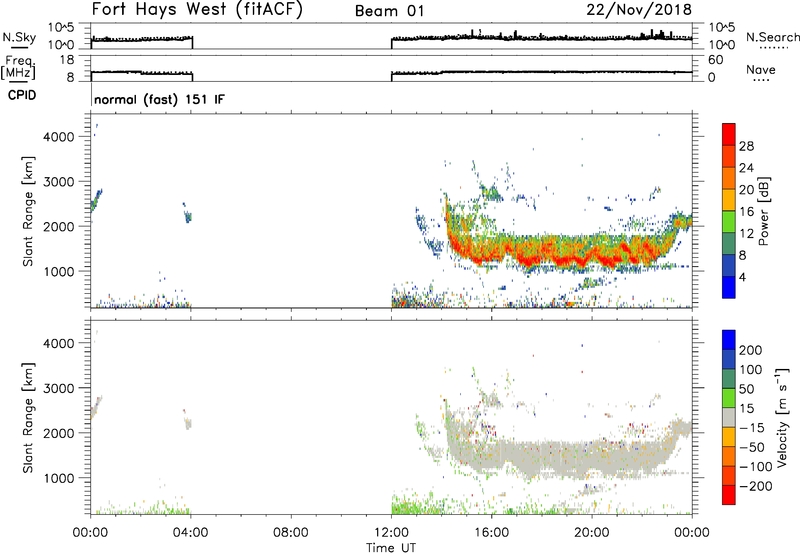The width and height of the screenshot is (800, 554).
Task: Click the '04:00' time axis tick label
Action: point(191,533)
